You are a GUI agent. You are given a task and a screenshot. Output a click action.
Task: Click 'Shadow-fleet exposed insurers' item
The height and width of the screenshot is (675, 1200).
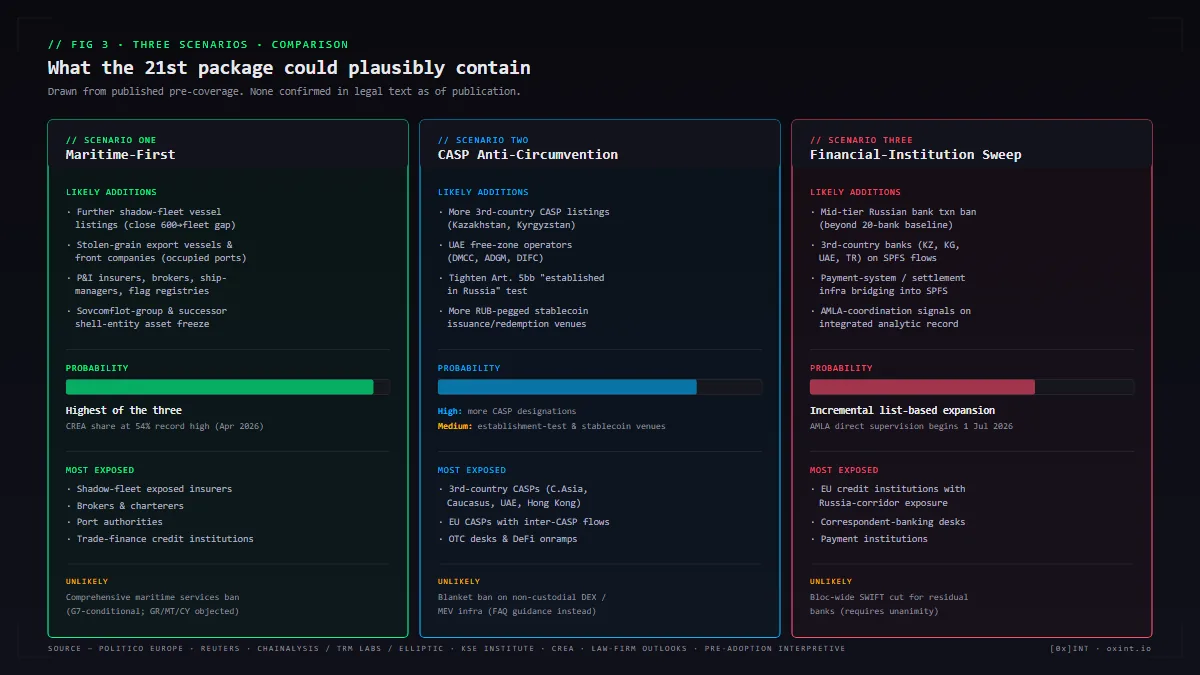point(149,489)
